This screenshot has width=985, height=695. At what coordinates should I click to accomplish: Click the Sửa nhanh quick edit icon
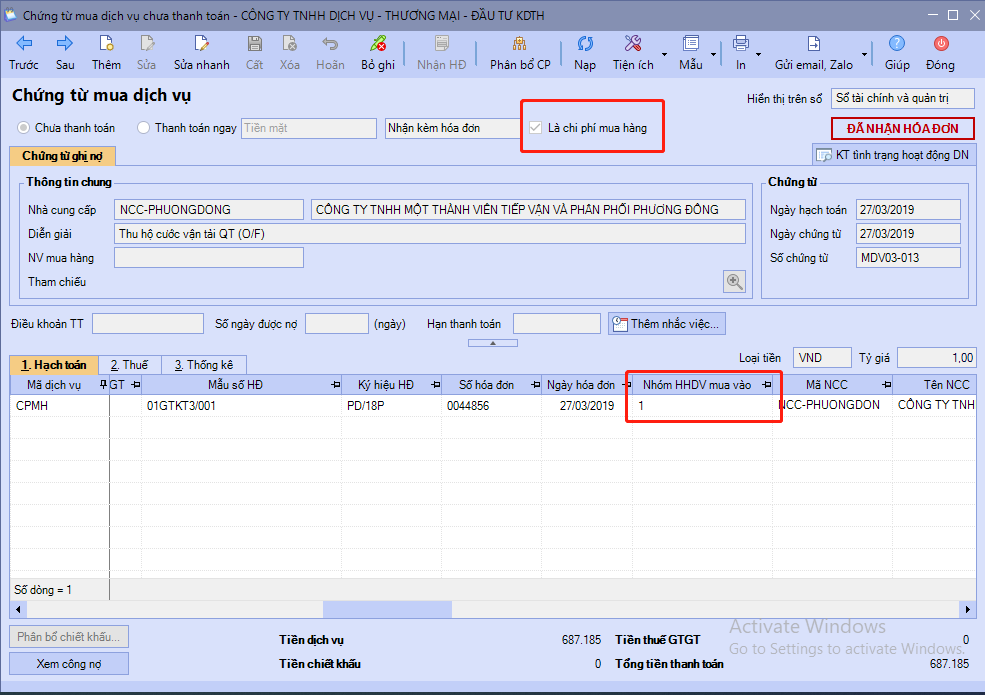point(201,44)
